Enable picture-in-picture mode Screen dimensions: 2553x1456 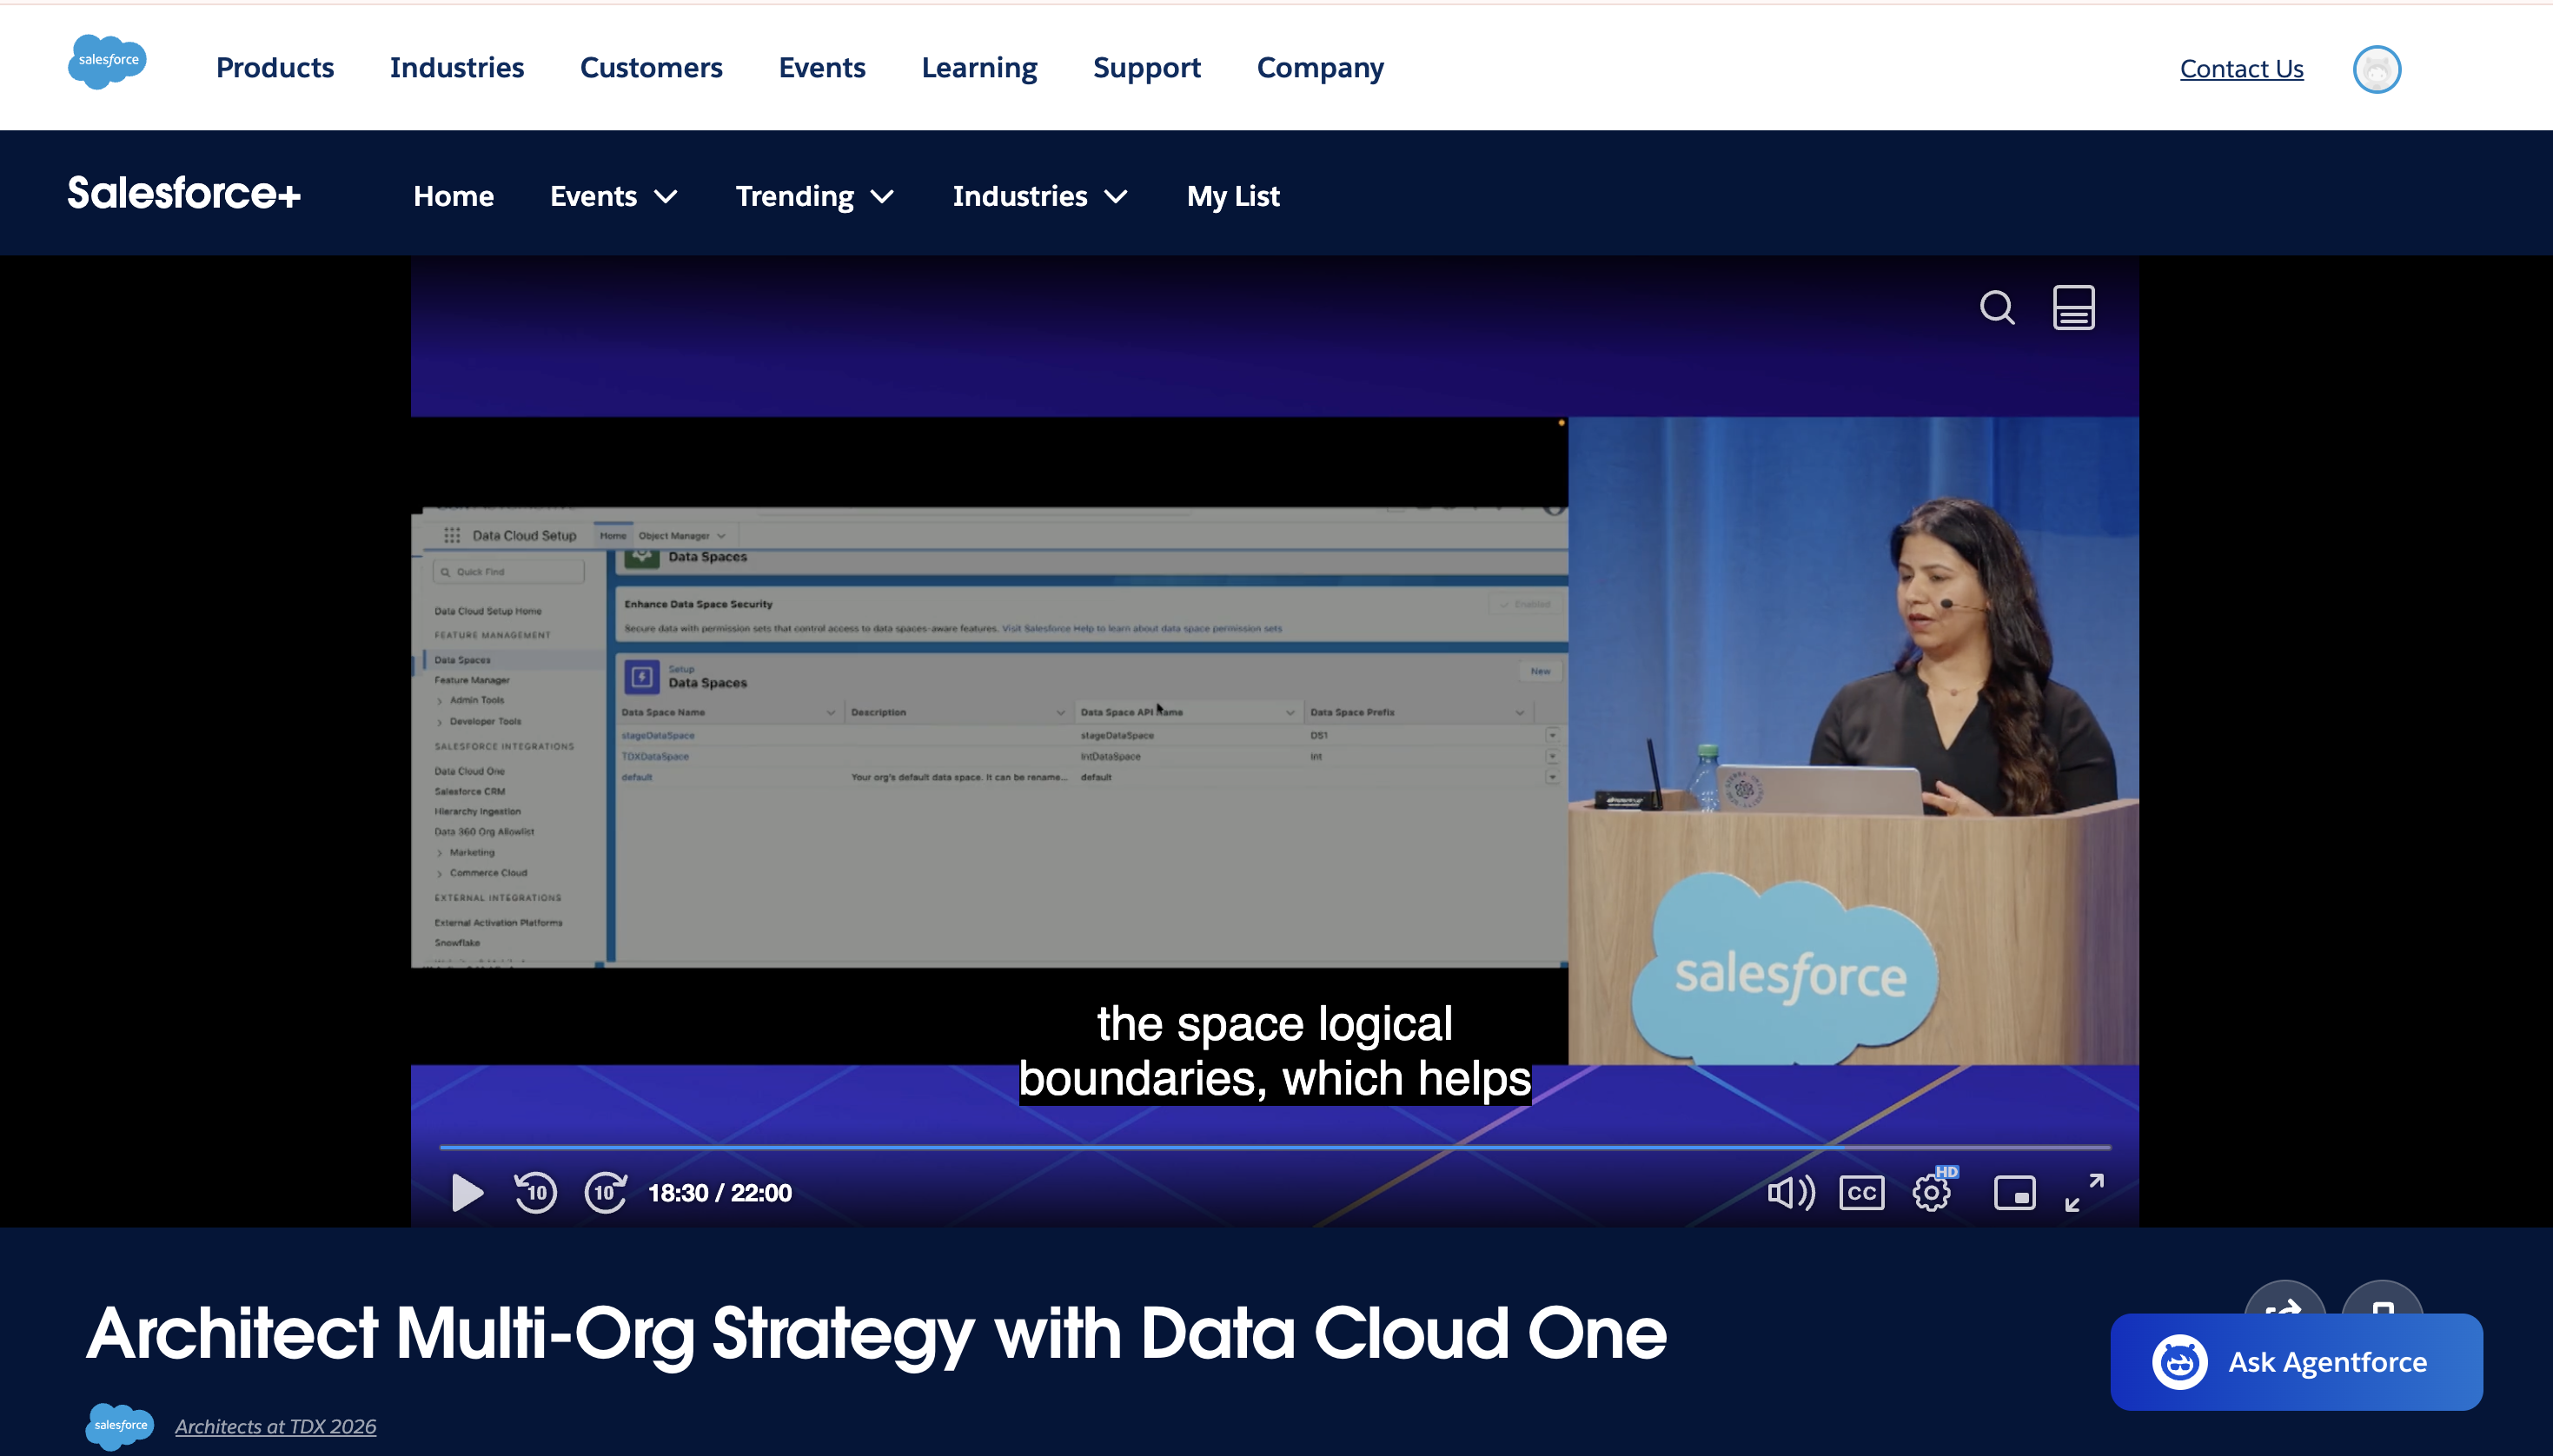pos(2014,1192)
